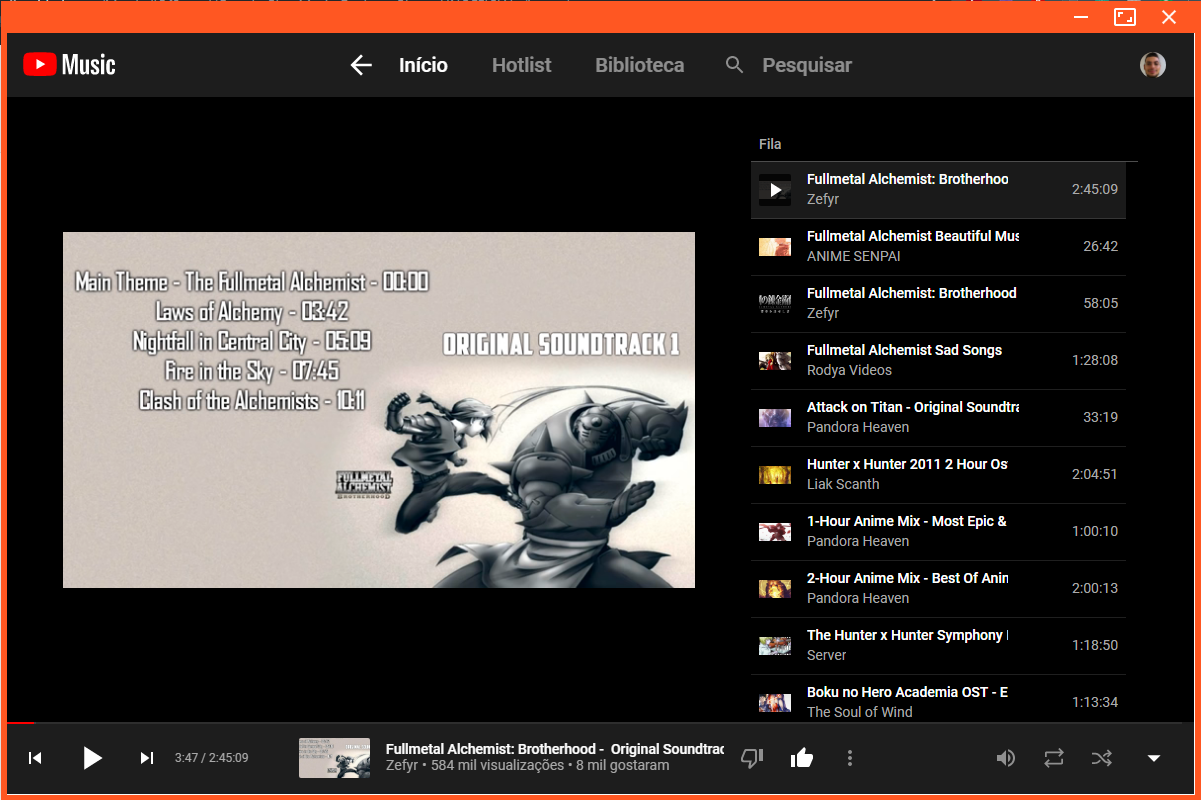Click the 2-Hour Anime Mix thumbnail
1201x800 pixels.
tap(775, 589)
